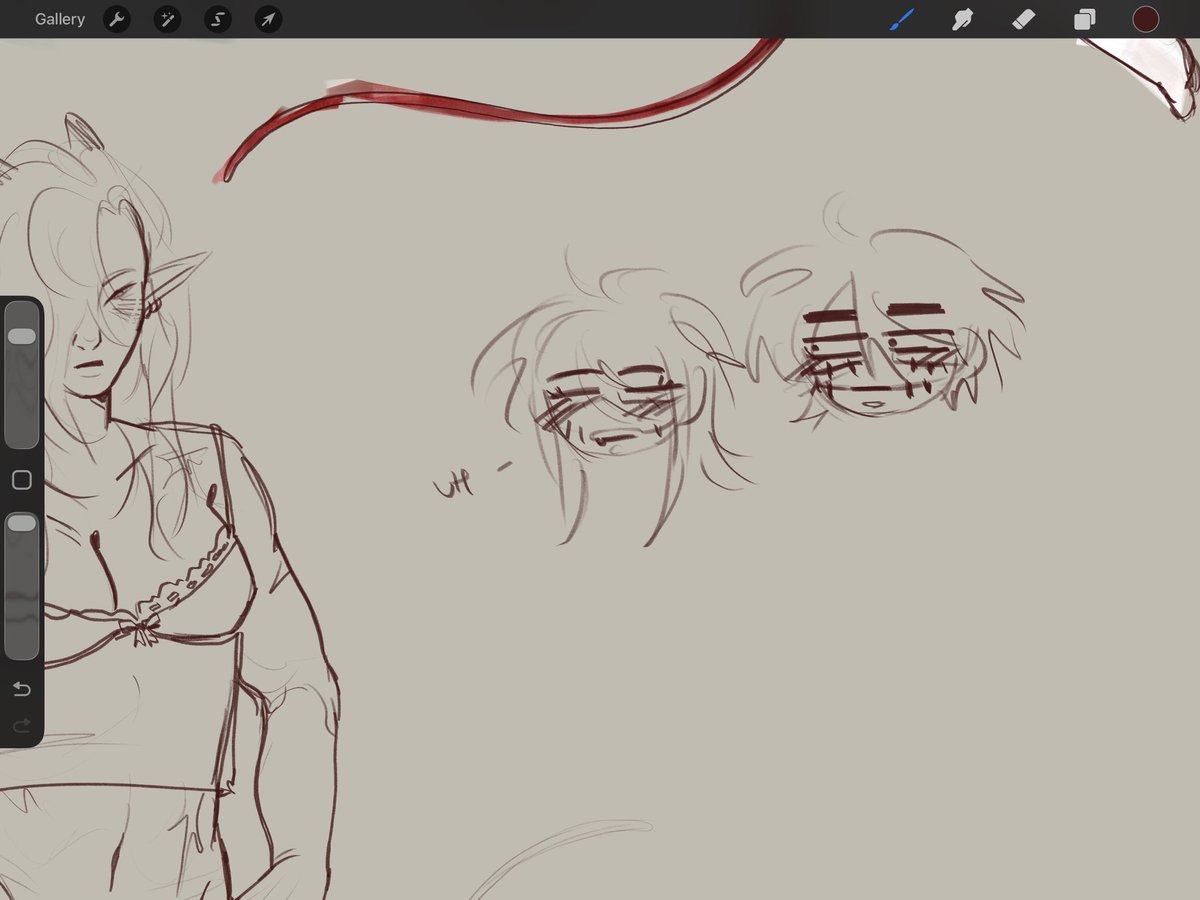Image resolution: width=1200 pixels, height=900 pixels.
Task: Select the Smudge tool
Action: pyautogui.click(x=962, y=19)
